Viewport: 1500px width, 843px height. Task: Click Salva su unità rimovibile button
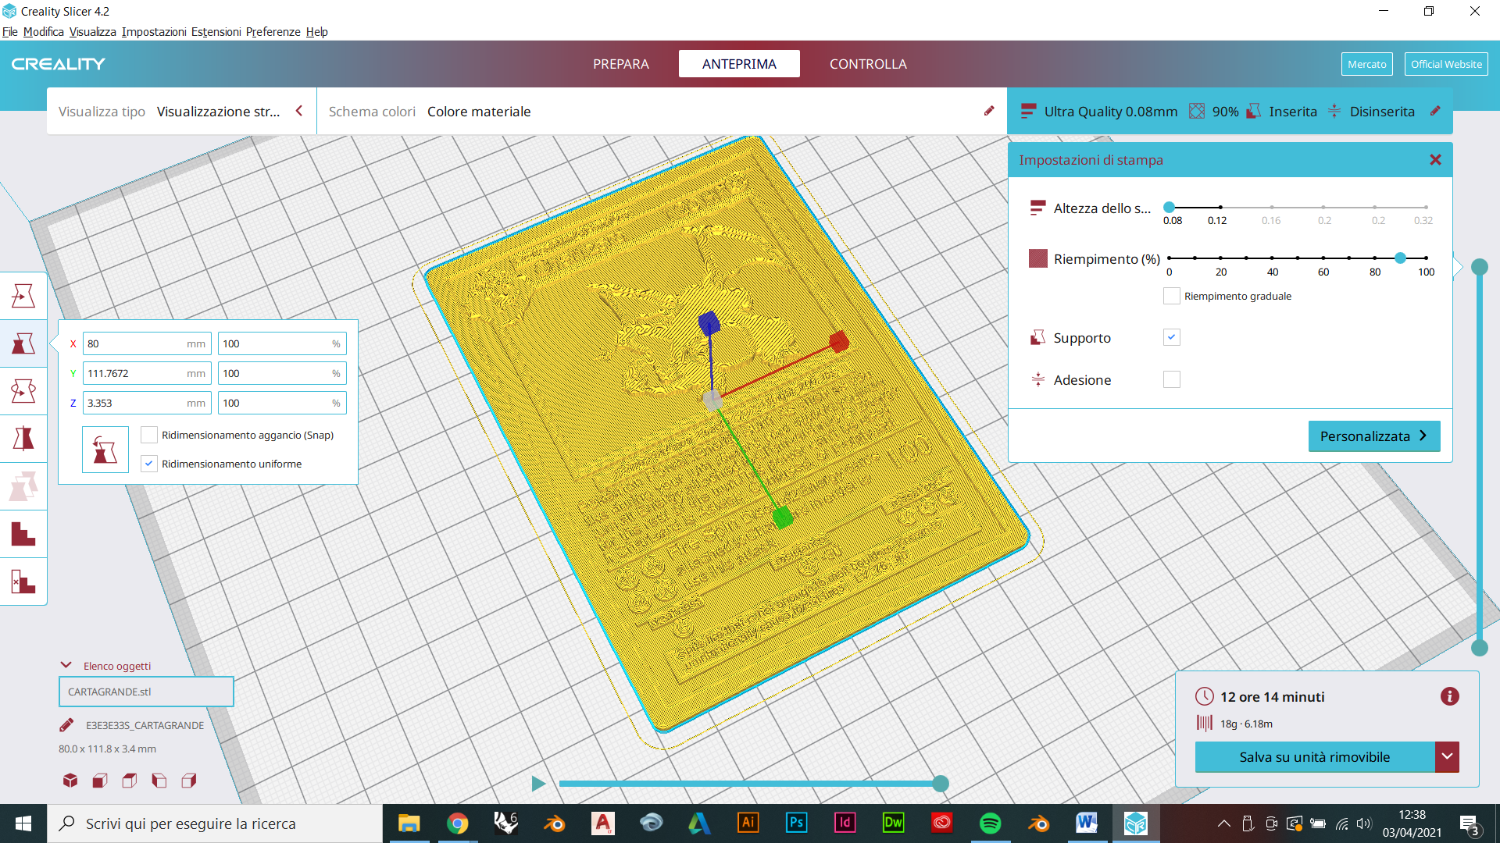point(1315,757)
